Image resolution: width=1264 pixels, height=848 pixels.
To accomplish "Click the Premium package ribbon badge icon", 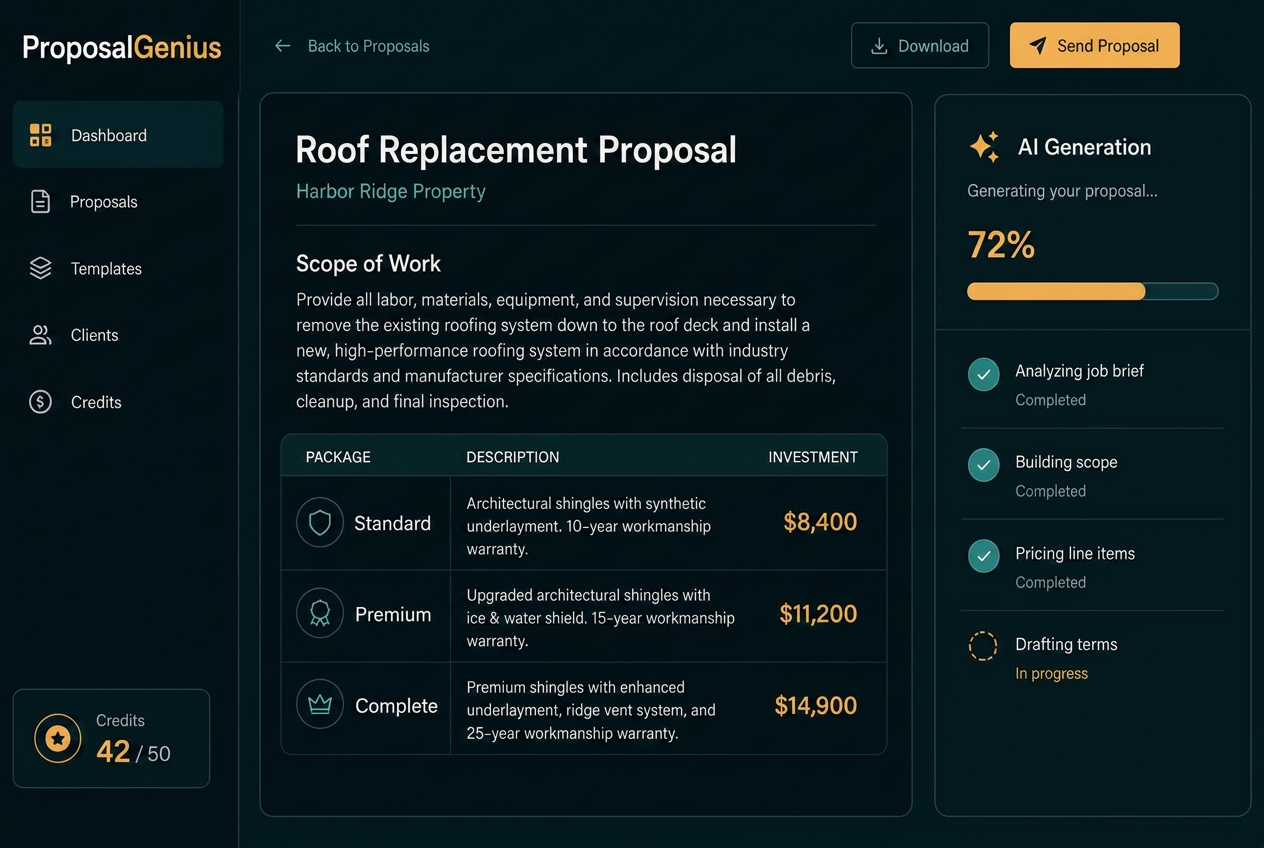I will pyautogui.click(x=320, y=614).
